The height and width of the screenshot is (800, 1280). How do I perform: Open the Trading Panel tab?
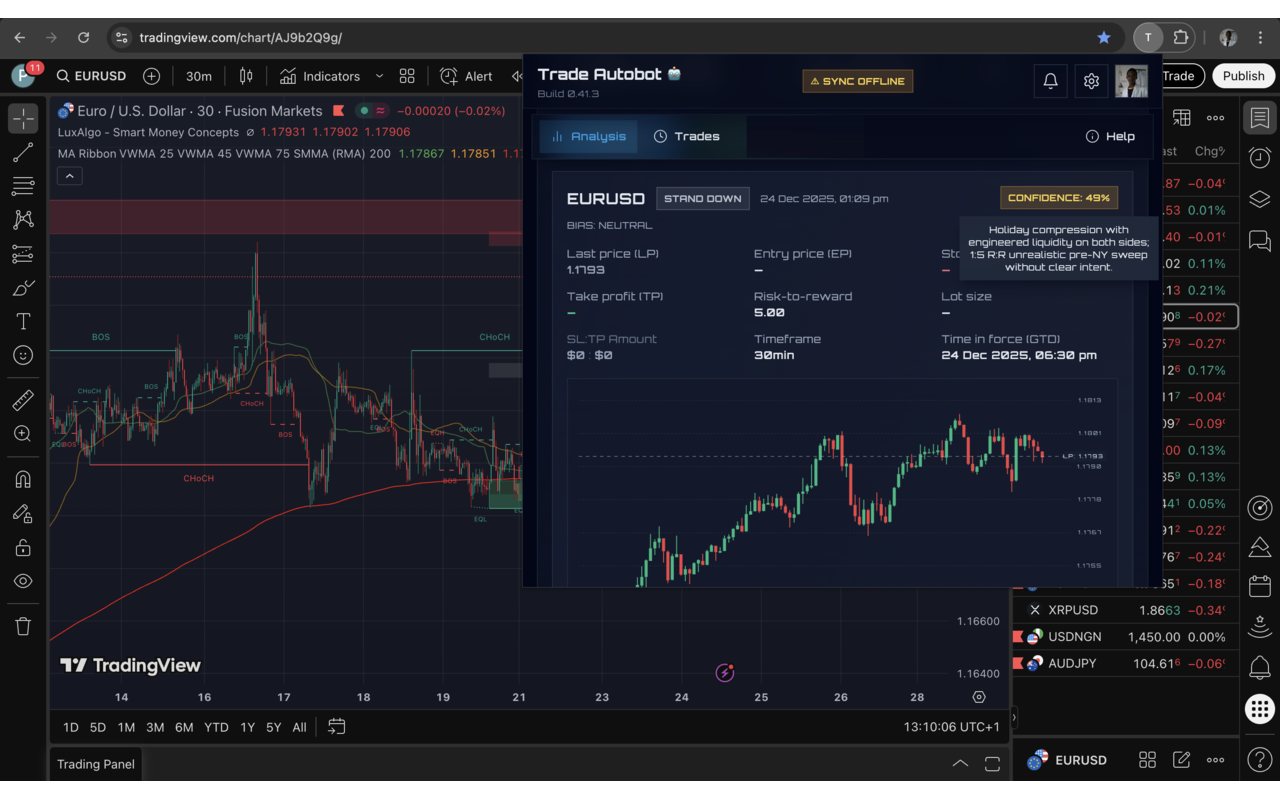click(x=96, y=764)
